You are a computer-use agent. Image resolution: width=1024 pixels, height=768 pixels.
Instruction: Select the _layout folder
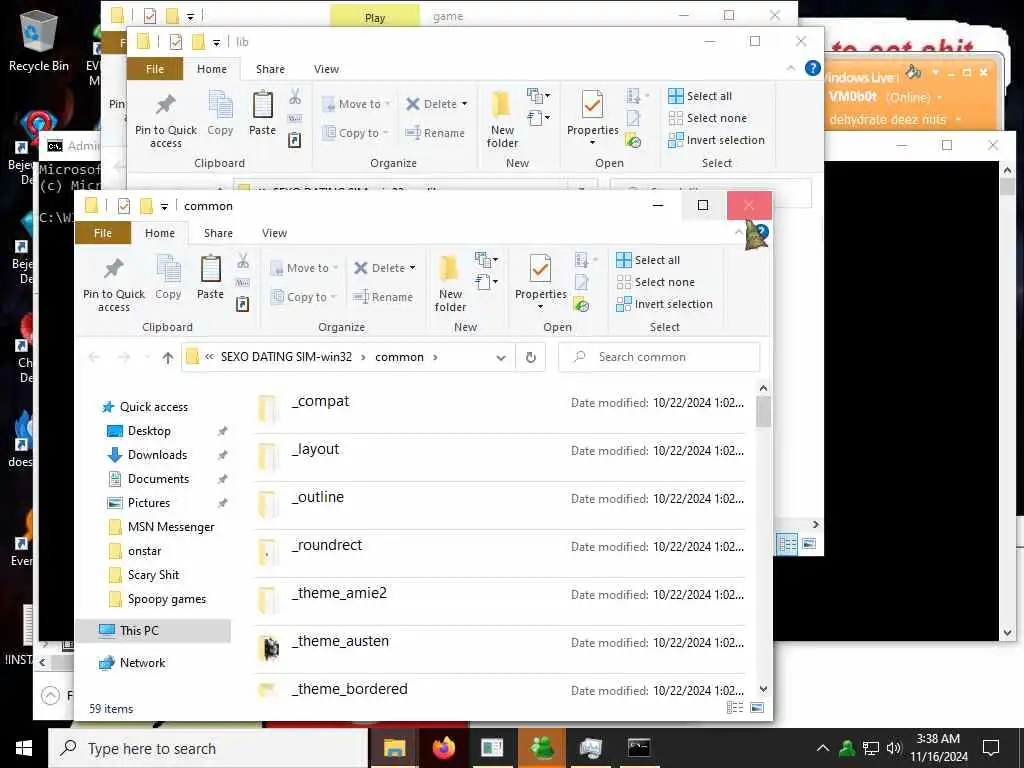500,457
